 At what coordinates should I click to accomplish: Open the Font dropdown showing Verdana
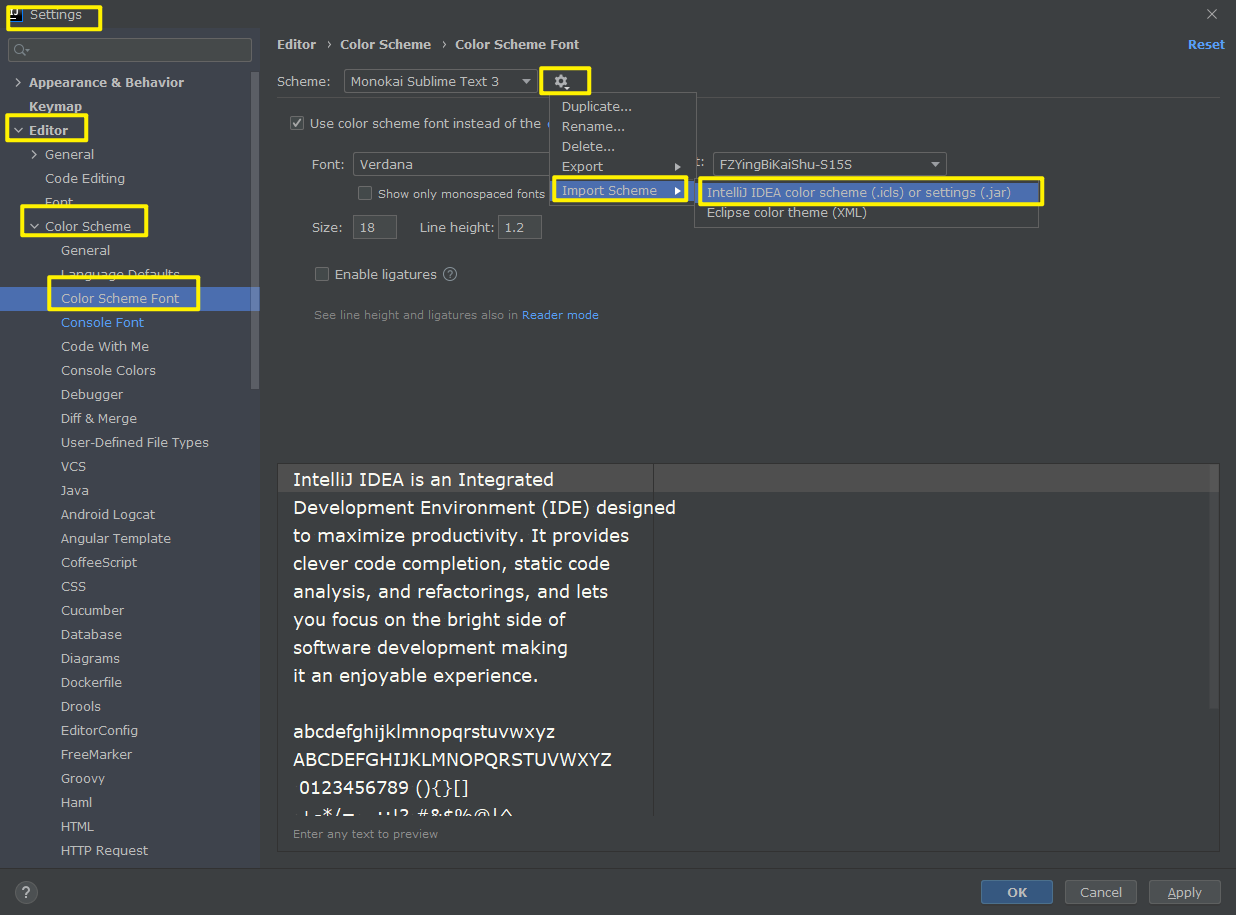pos(450,164)
